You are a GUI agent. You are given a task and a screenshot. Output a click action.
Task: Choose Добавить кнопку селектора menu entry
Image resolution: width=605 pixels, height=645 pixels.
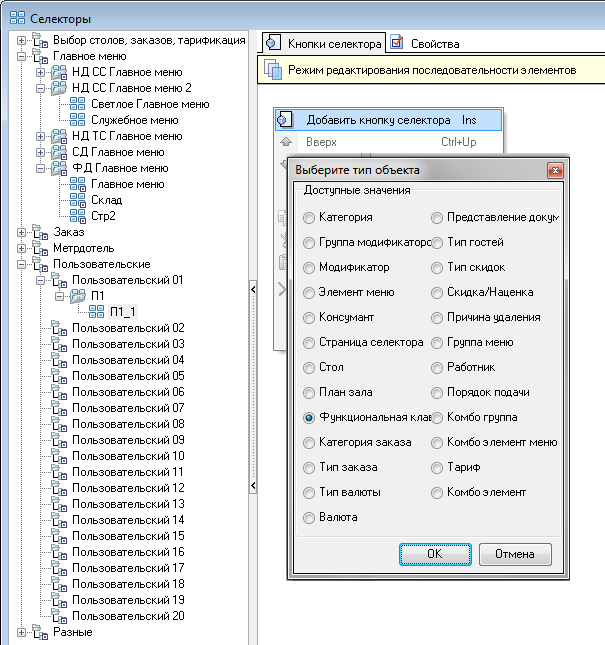[x=378, y=120]
